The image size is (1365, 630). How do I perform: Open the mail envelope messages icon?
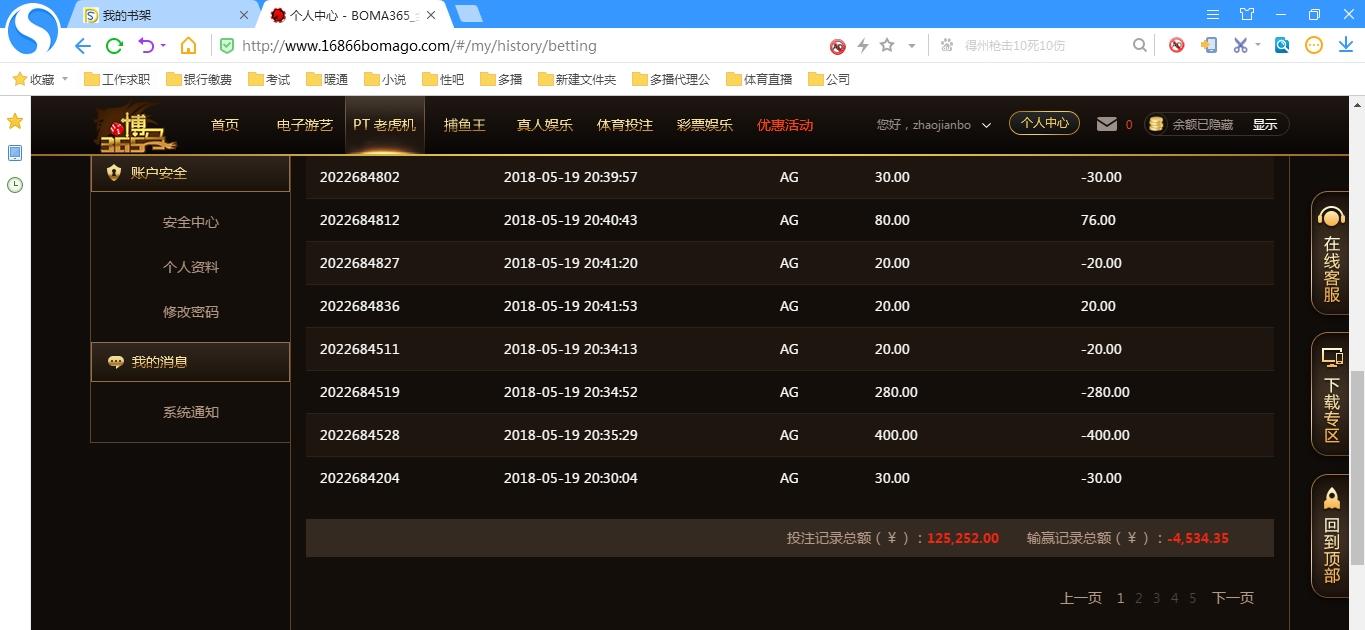coord(1106,124)
